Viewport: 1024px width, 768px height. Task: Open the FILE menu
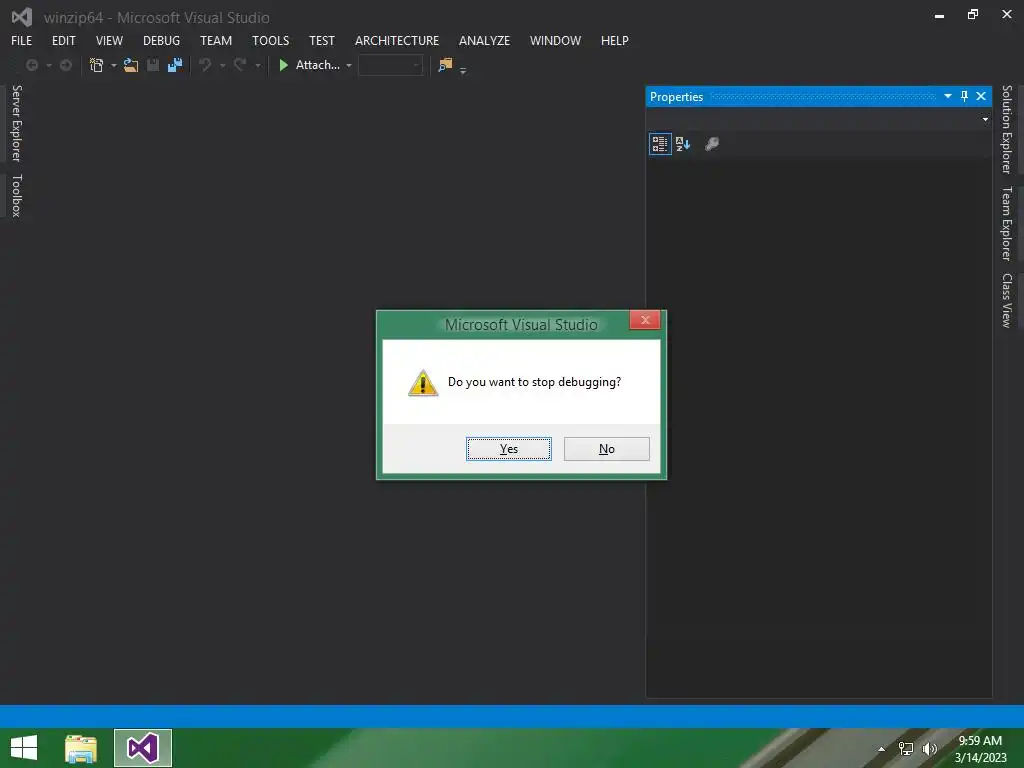click(22, 40)
